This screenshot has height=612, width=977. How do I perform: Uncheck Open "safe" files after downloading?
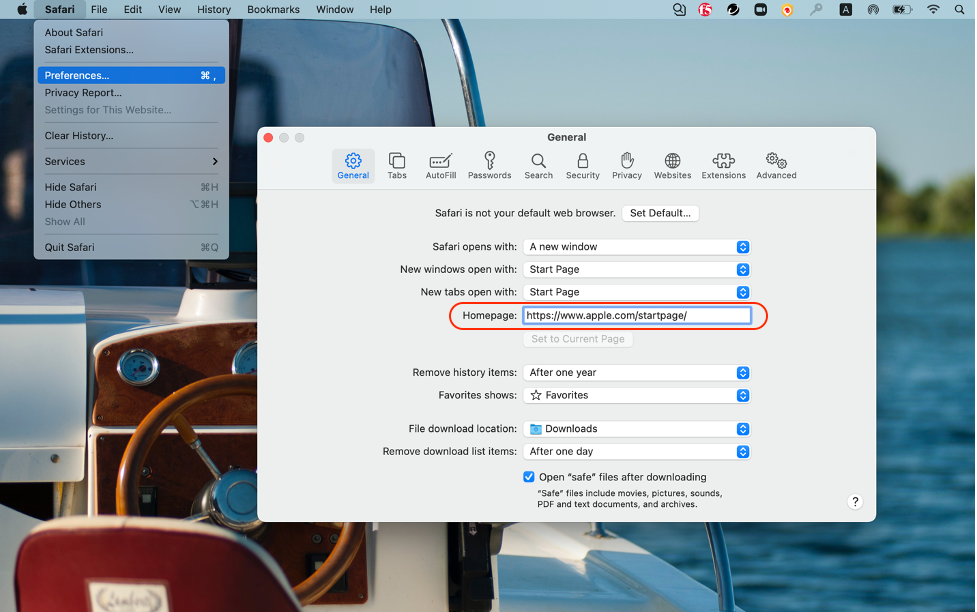[529, 477]
